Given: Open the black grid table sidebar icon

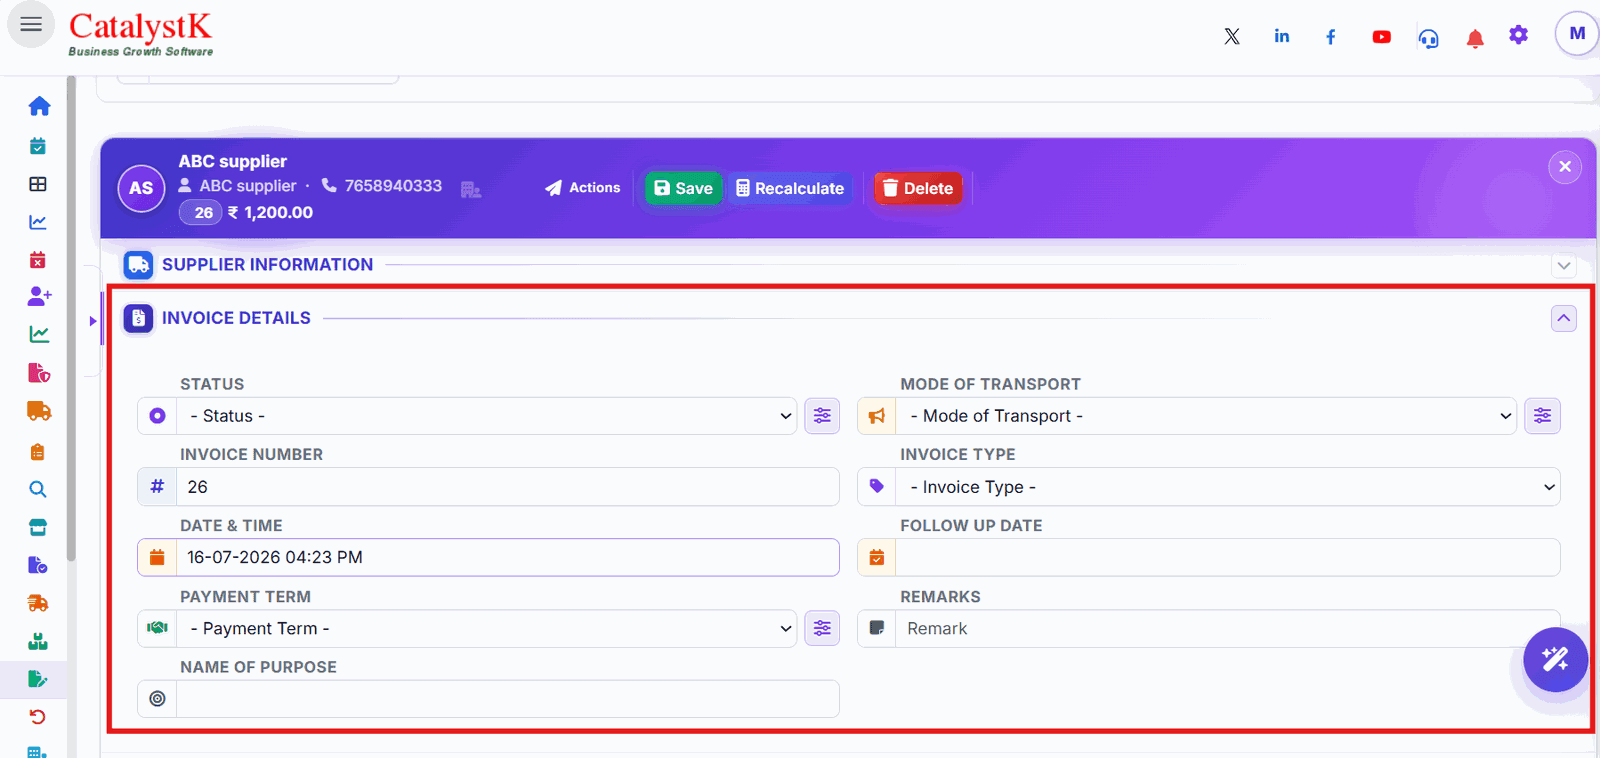Looking at the screenshot, I should pyautogui.click(x=38, y=184).
